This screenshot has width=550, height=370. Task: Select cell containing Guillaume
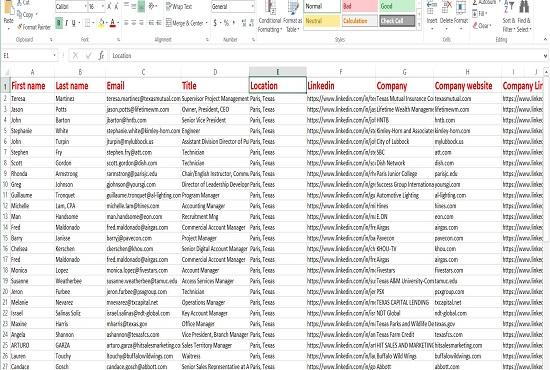click(x=32, y=195)
